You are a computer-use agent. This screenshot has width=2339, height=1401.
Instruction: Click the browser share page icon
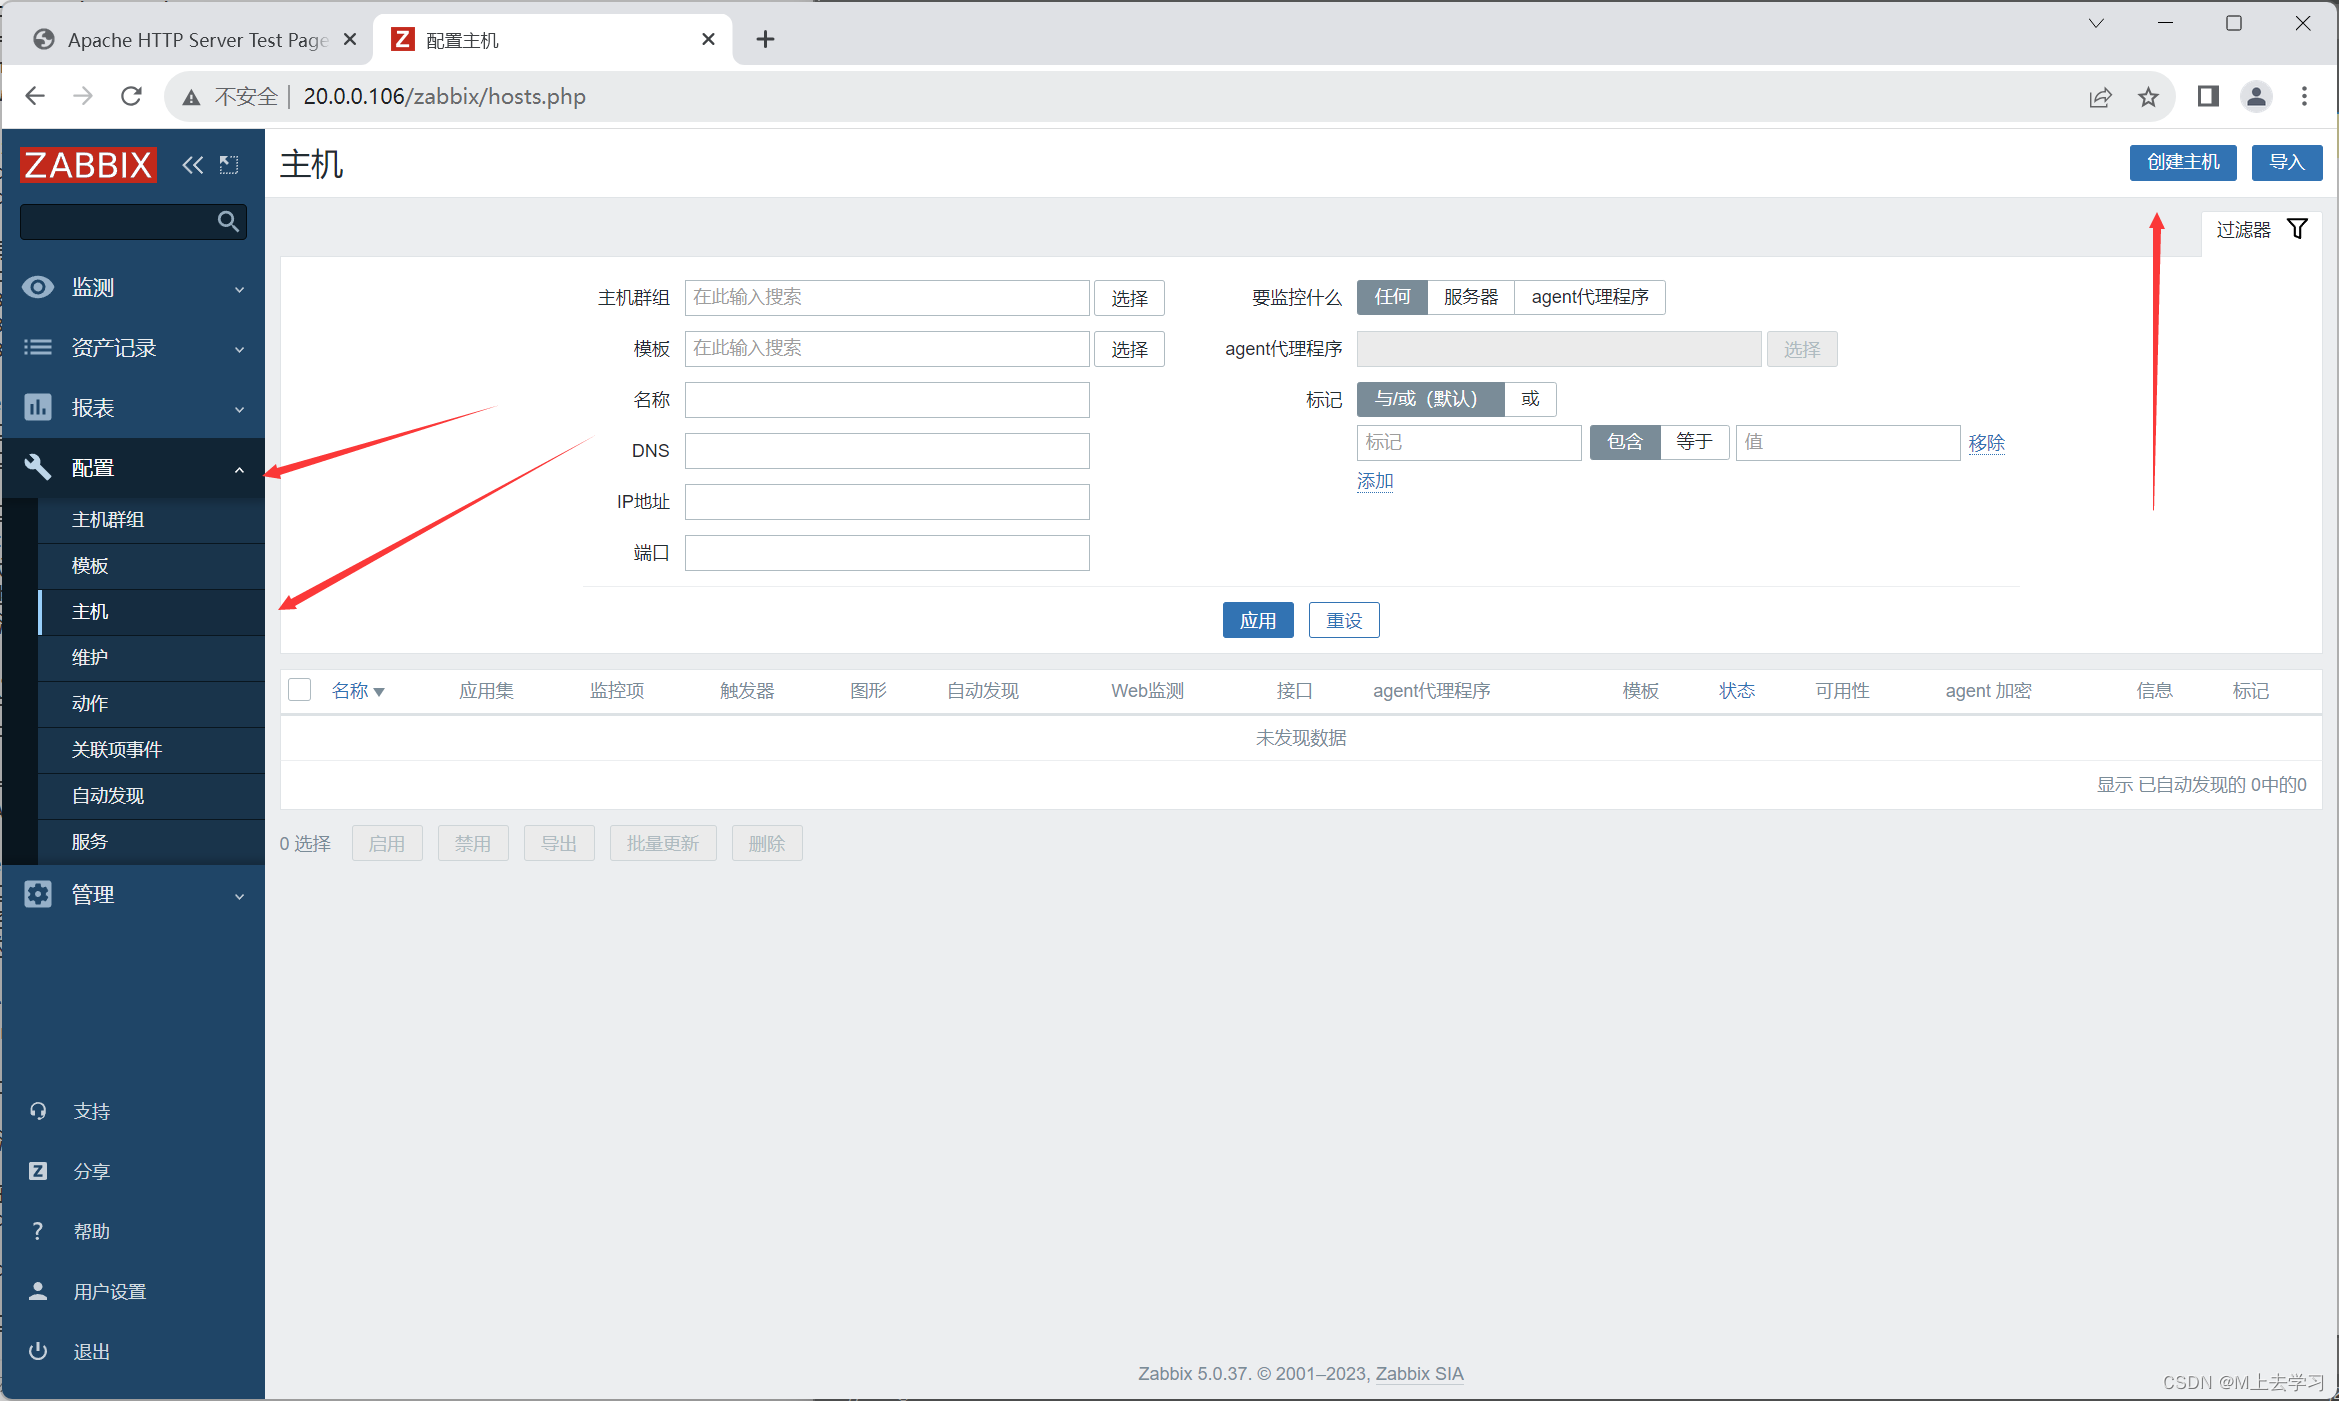(2100, 97)
